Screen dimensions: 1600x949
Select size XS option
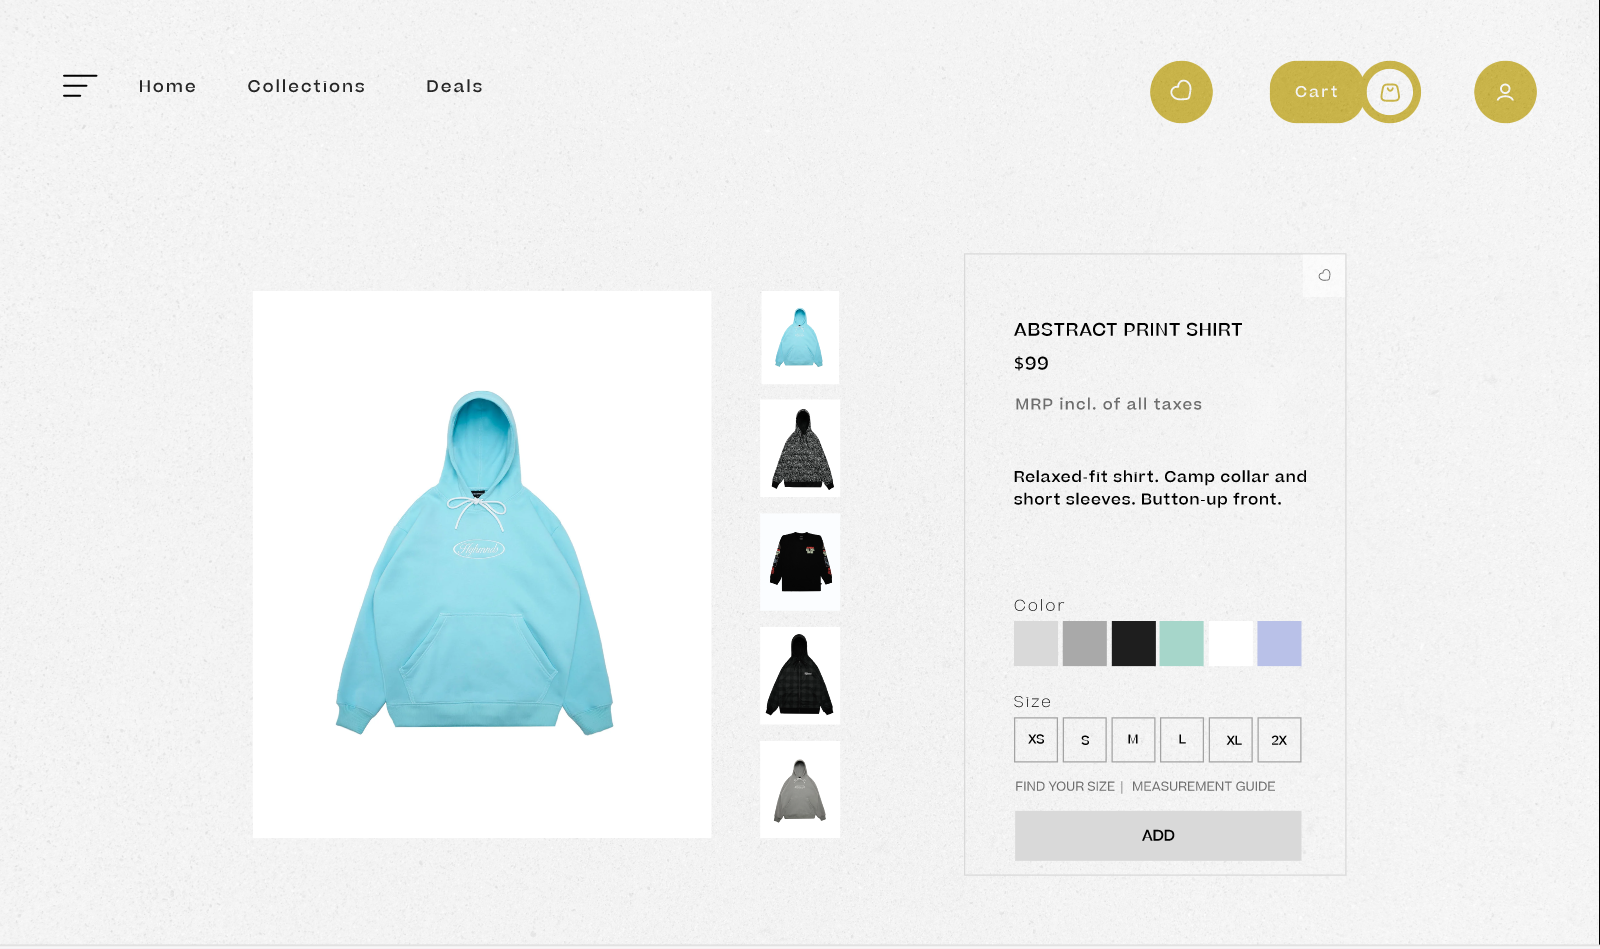pyautogui.click(x=1036, y=740)
